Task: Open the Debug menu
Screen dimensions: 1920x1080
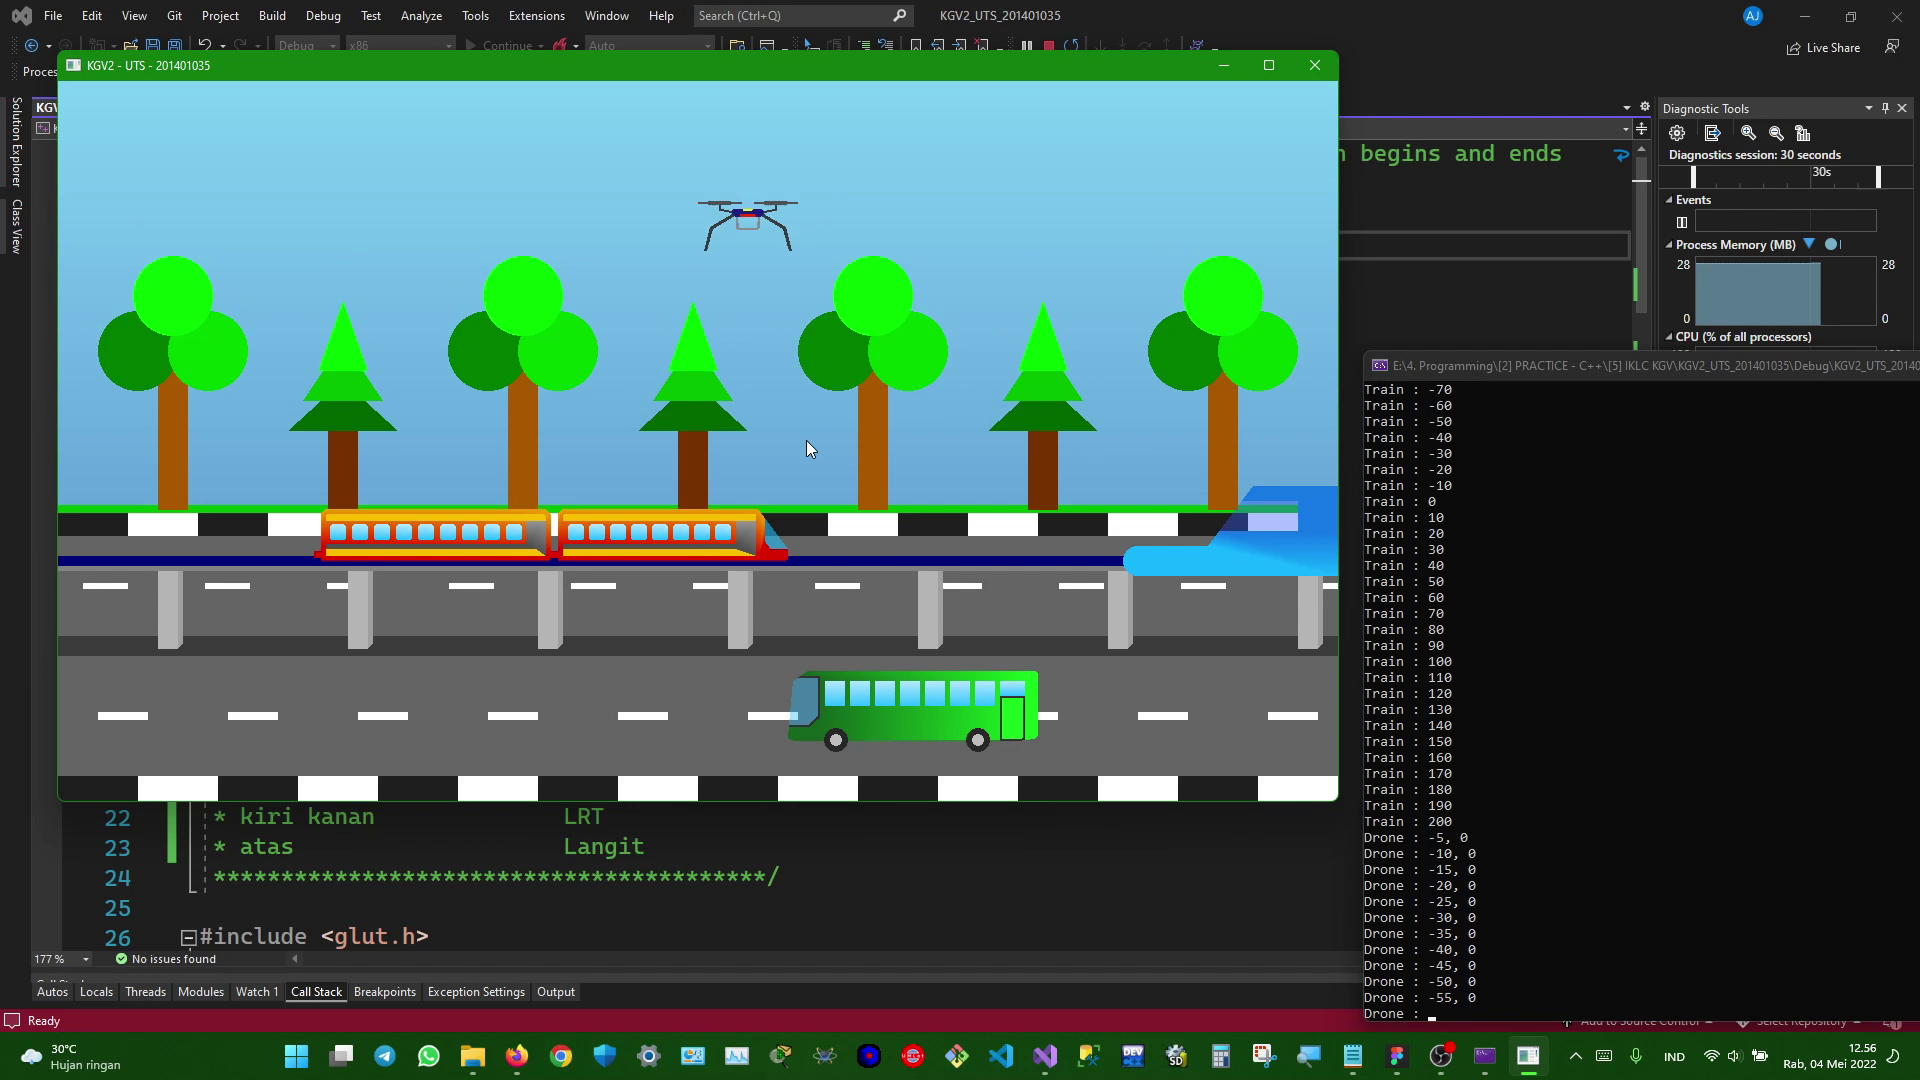Action: pyautogui.click(x=323, y=16)
